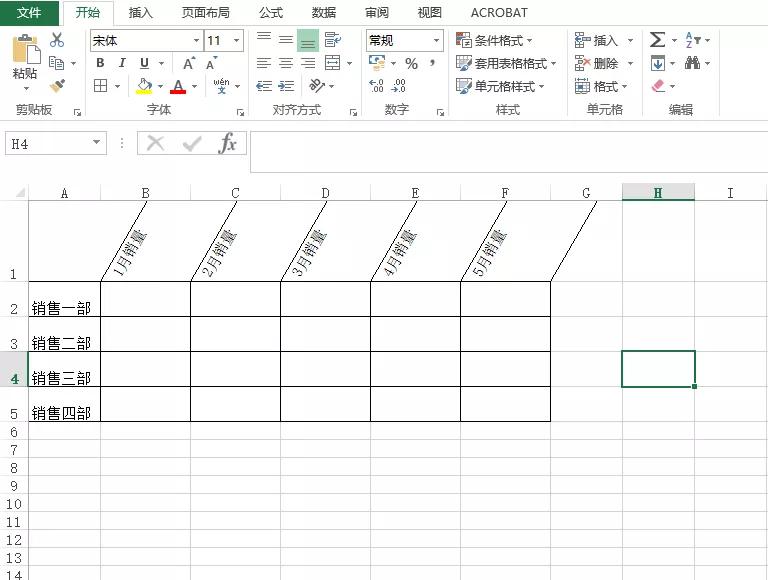Toggle Italic formatting
The width and height of the screenshot is (768, 580).
tap(122, 63)
